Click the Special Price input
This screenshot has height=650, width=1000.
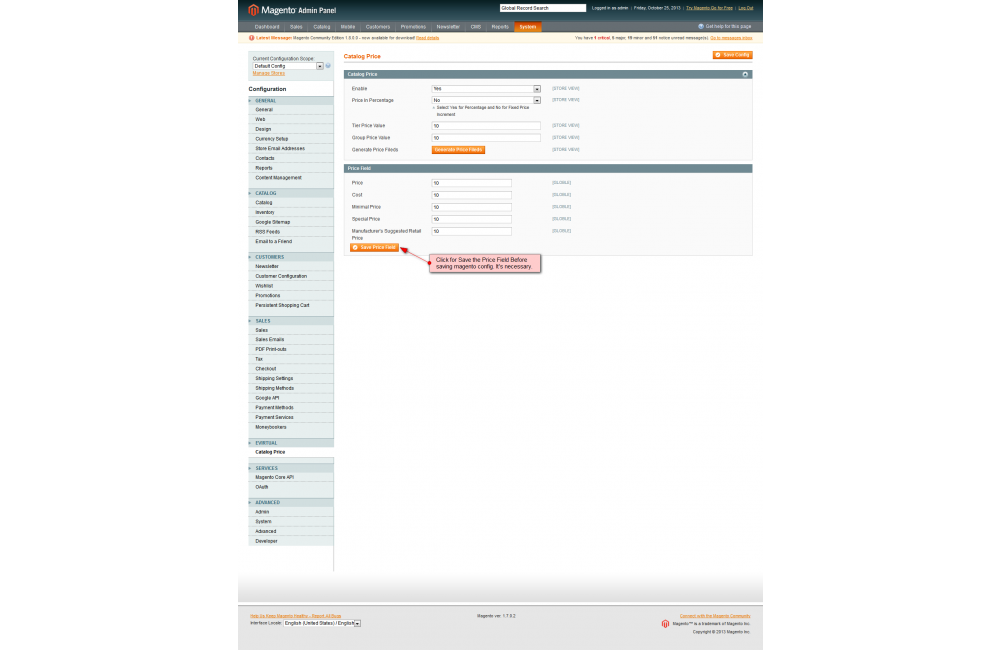[471, 219]
